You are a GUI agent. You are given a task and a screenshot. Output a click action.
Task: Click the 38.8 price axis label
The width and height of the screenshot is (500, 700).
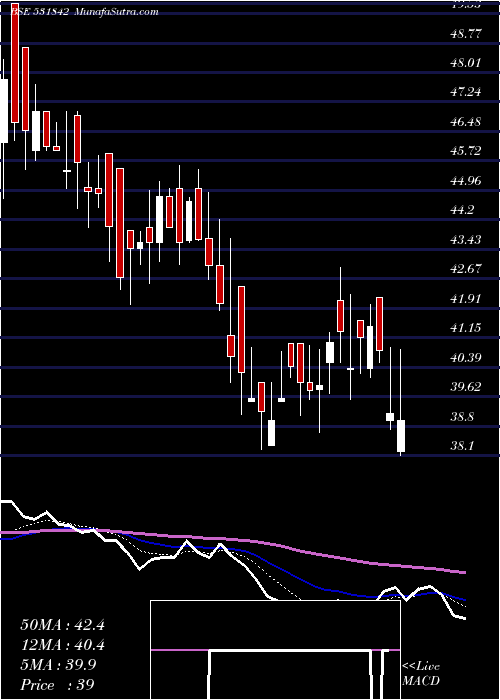[x=462, y=417]
